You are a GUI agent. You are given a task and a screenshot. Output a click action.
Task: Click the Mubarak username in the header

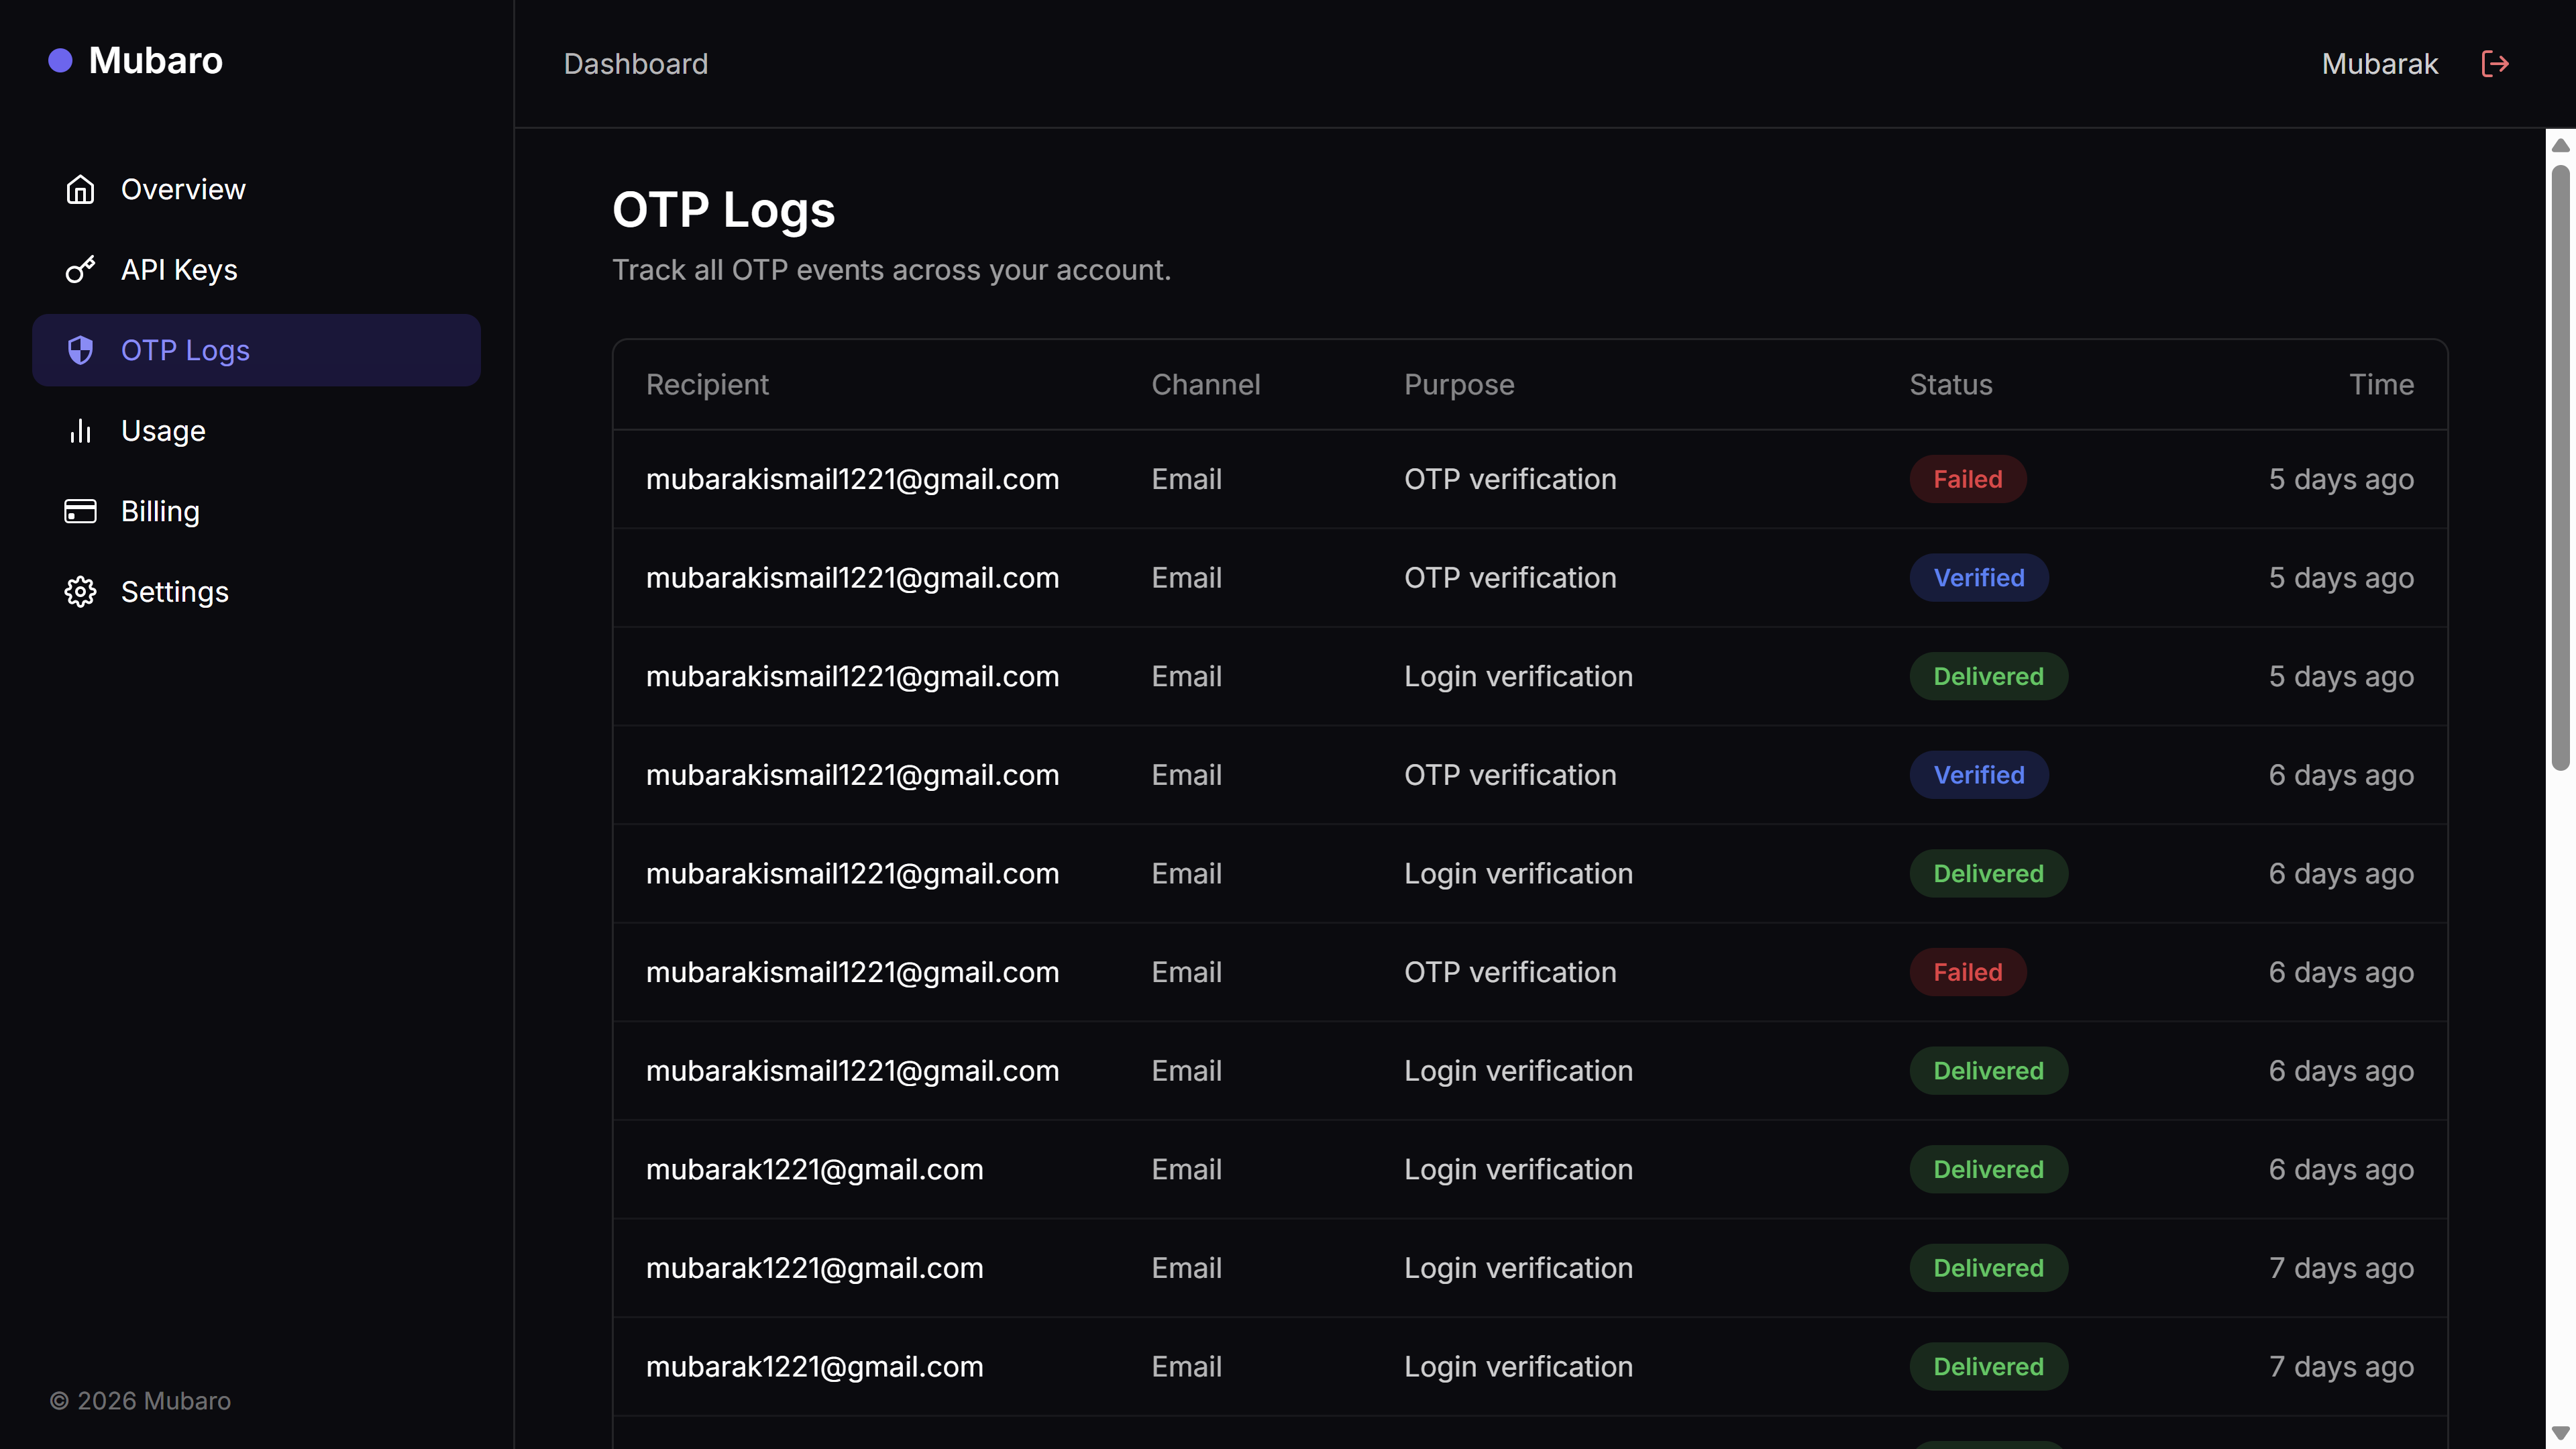coord(2380,64)
